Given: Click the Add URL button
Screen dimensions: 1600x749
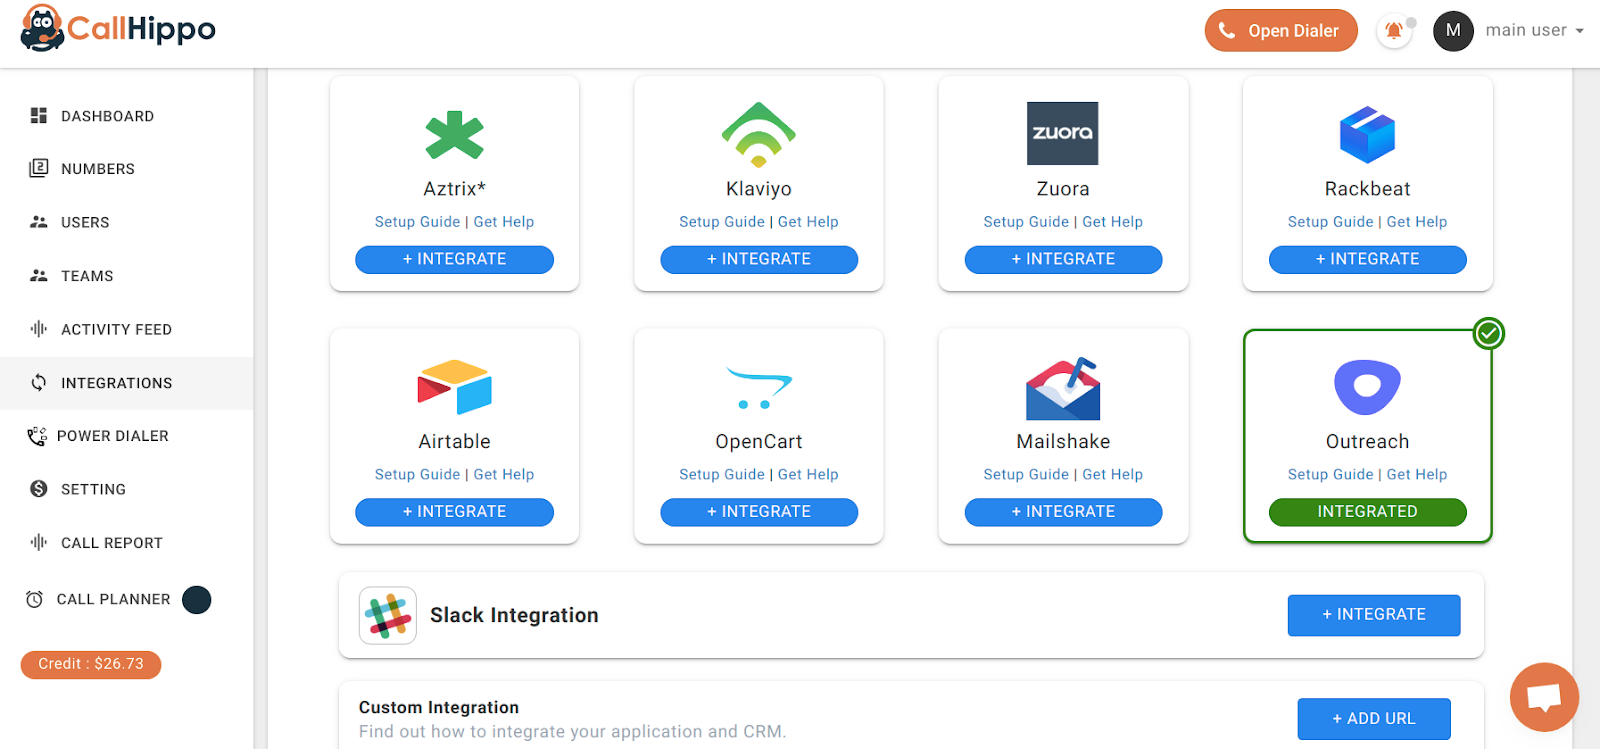Looking at the screenshot, I should click(1374, 718).
